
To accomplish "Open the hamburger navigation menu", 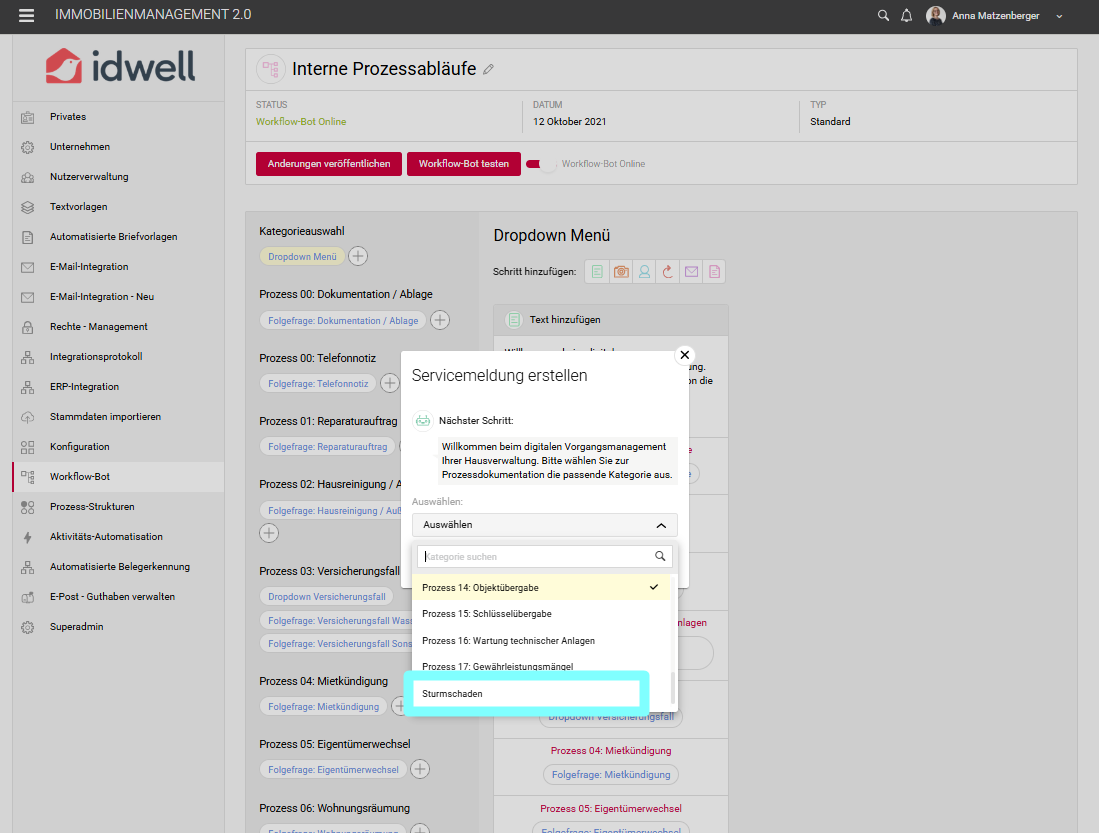I will 26,15.
